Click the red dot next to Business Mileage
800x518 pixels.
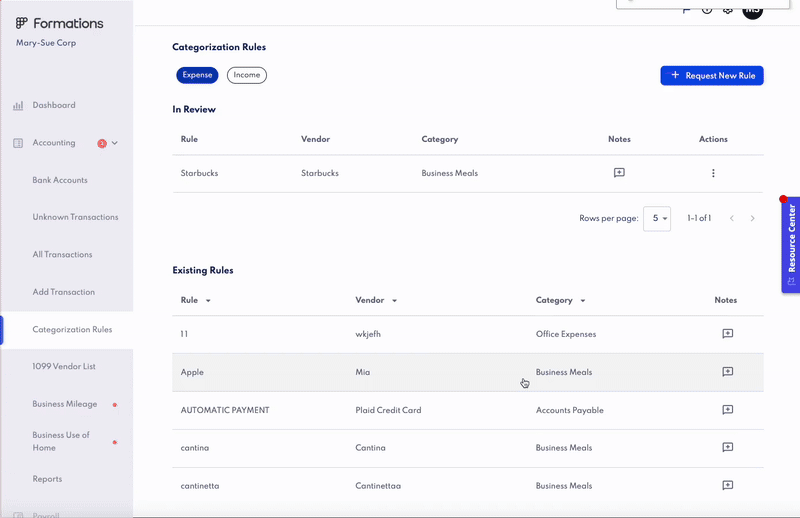tap(115, 405)
